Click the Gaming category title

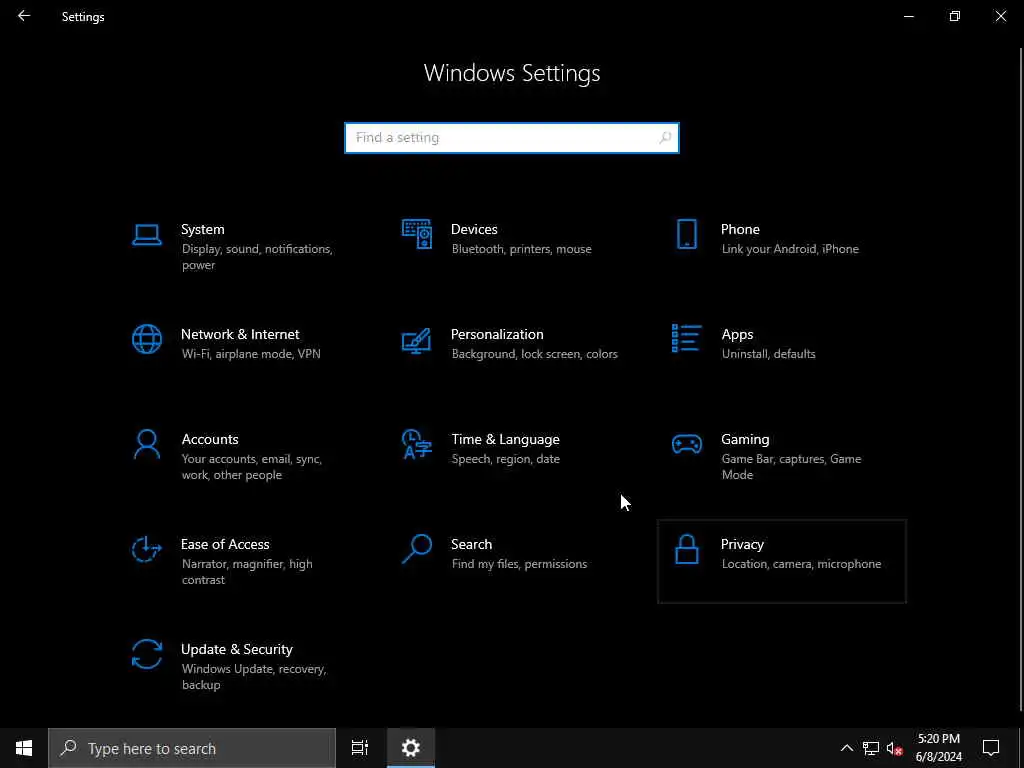pyautogui.click(x=745, y=440)
